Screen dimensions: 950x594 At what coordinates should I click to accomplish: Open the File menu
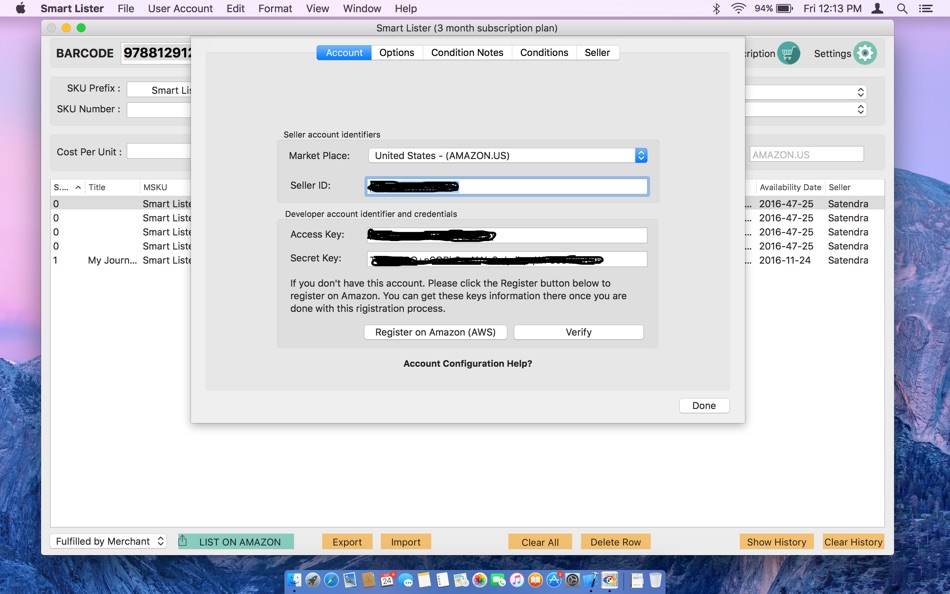point(126,8)
